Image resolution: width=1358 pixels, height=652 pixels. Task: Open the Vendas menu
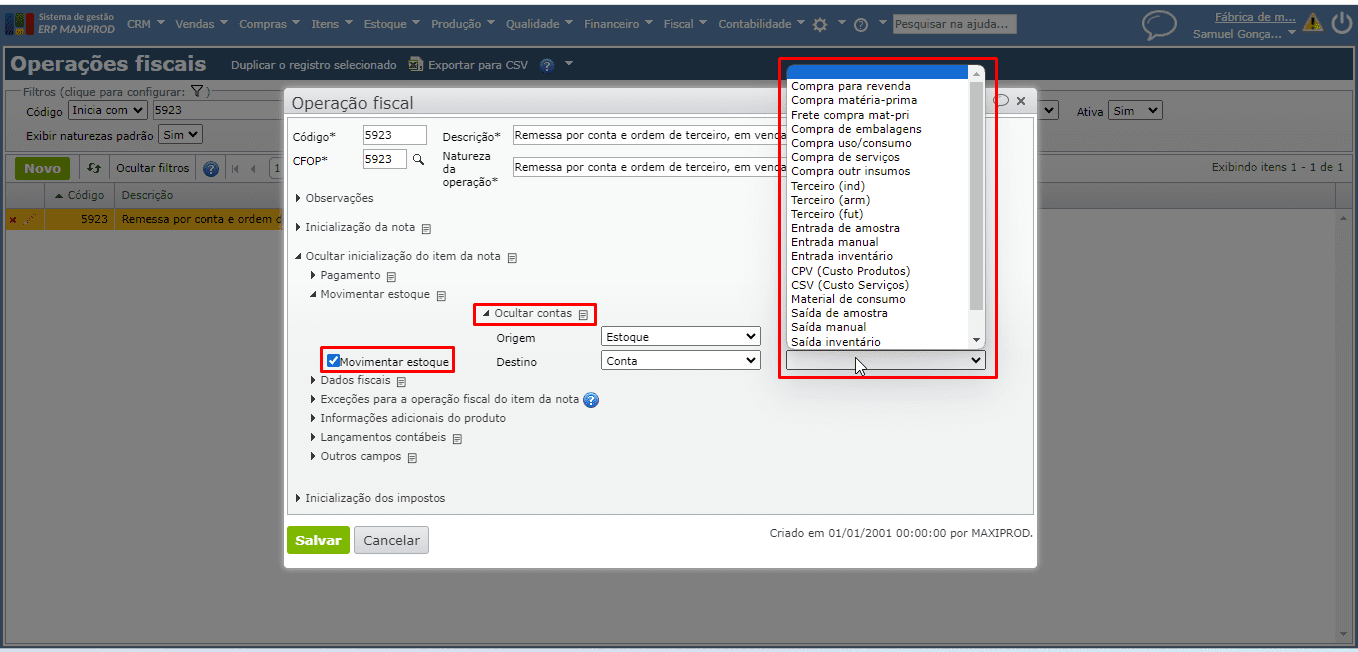point(201,24)
